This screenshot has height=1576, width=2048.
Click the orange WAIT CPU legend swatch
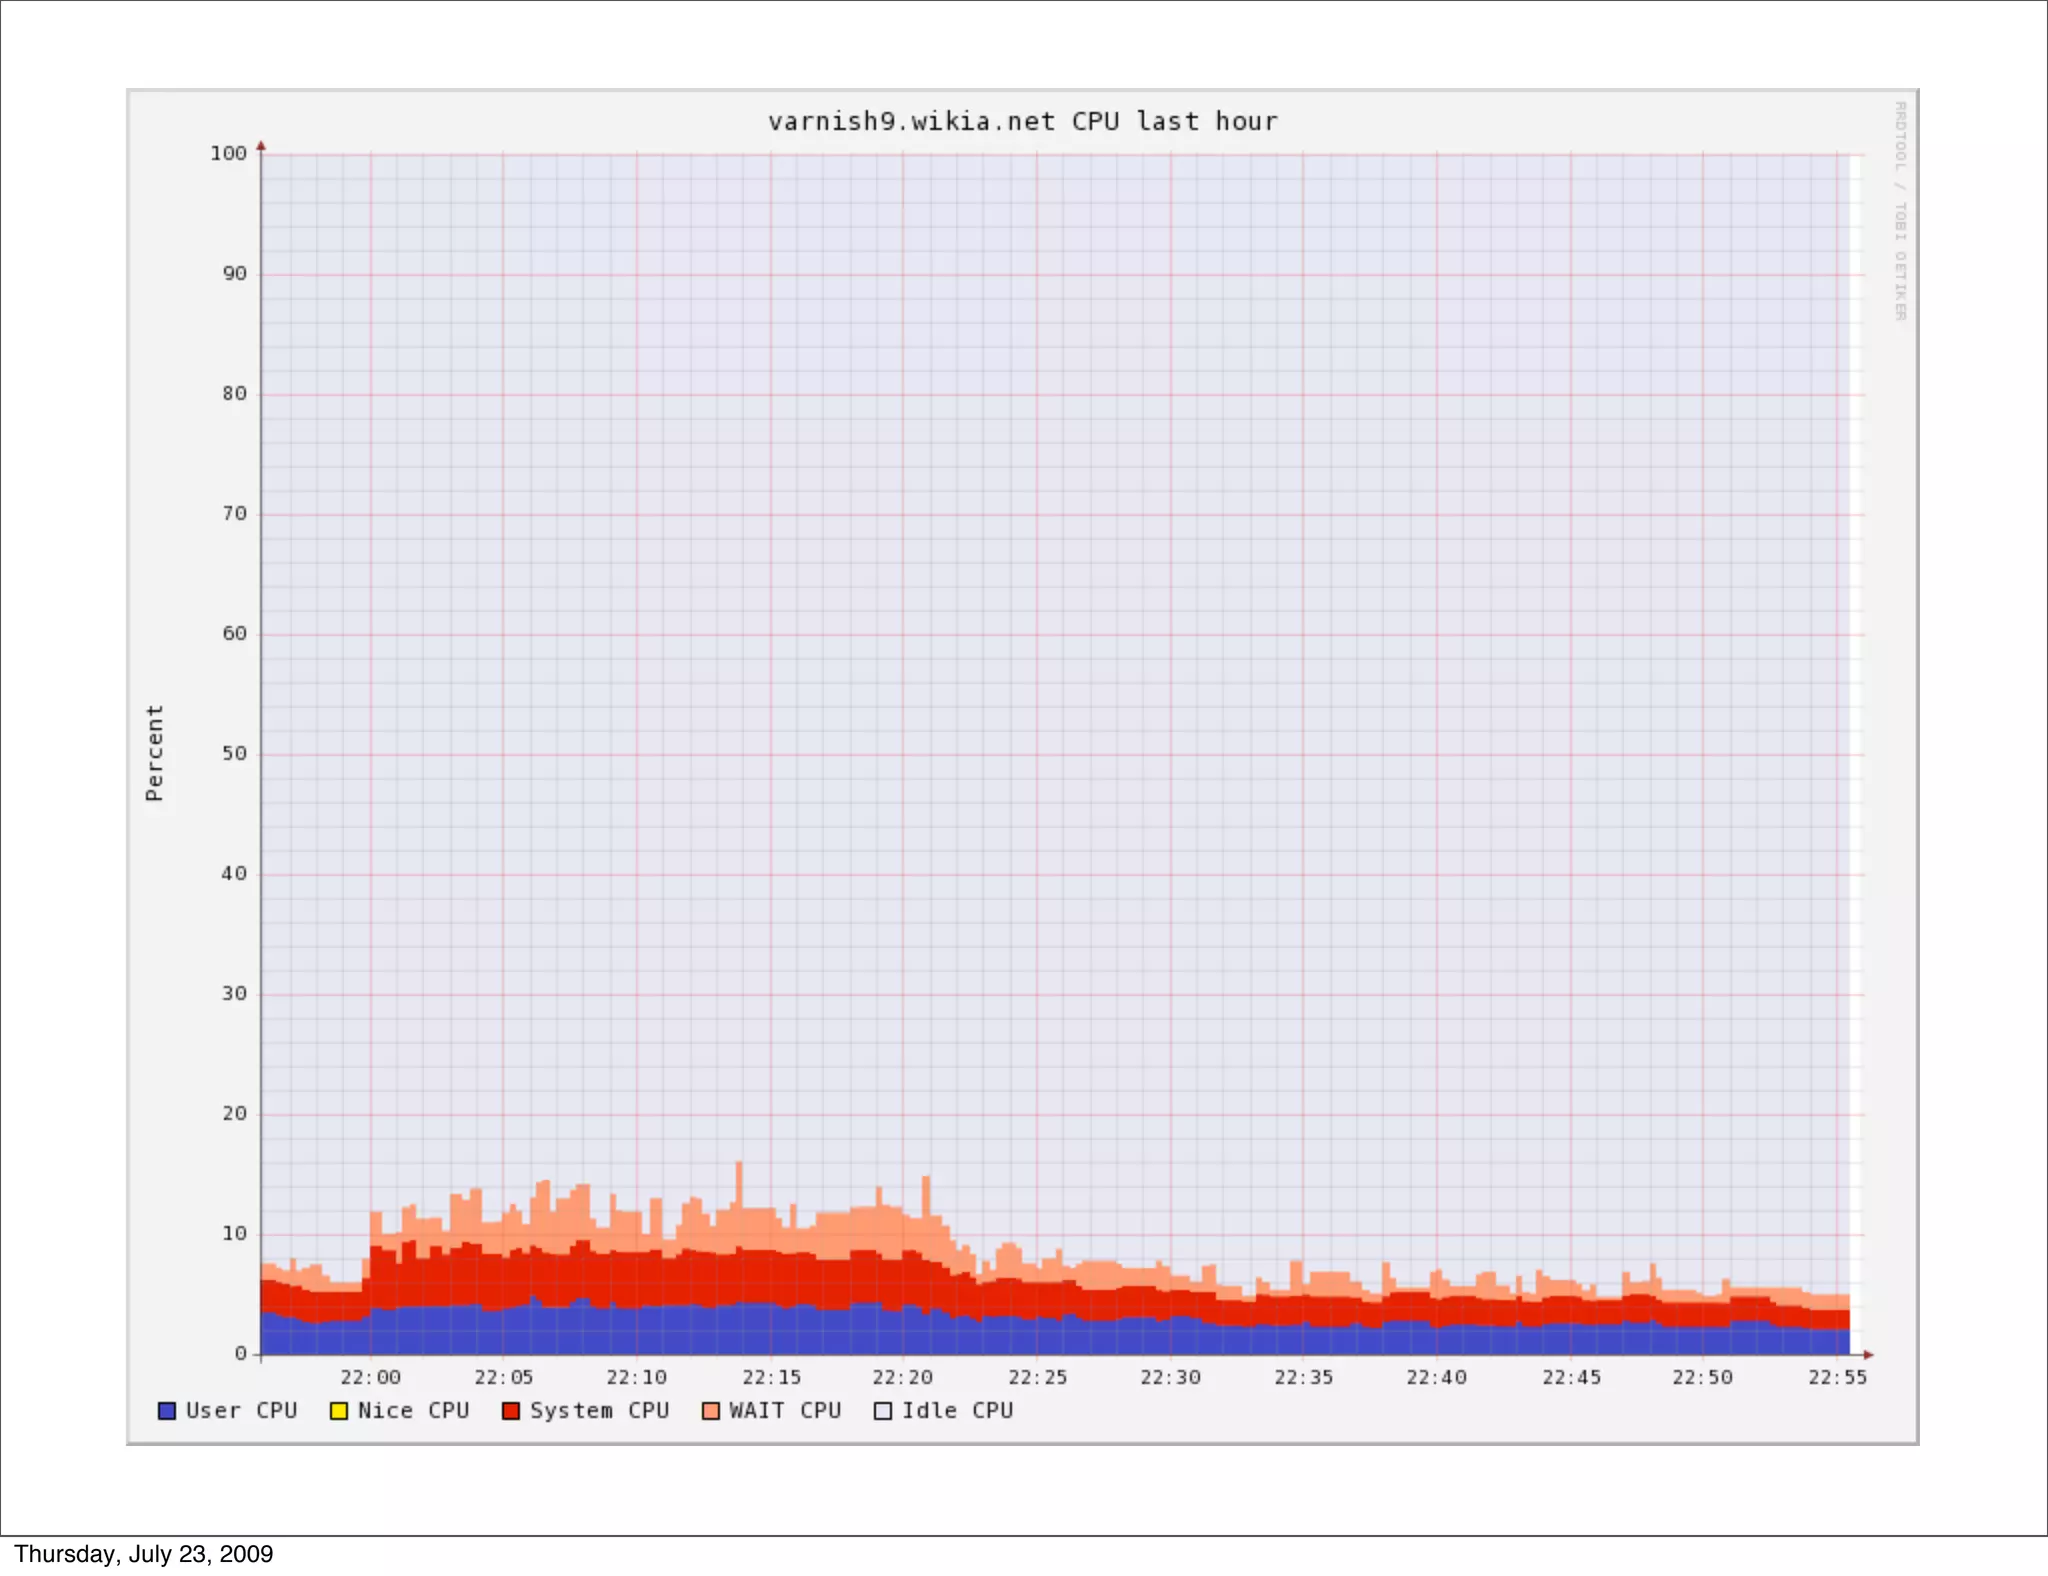coord(711,1411)
